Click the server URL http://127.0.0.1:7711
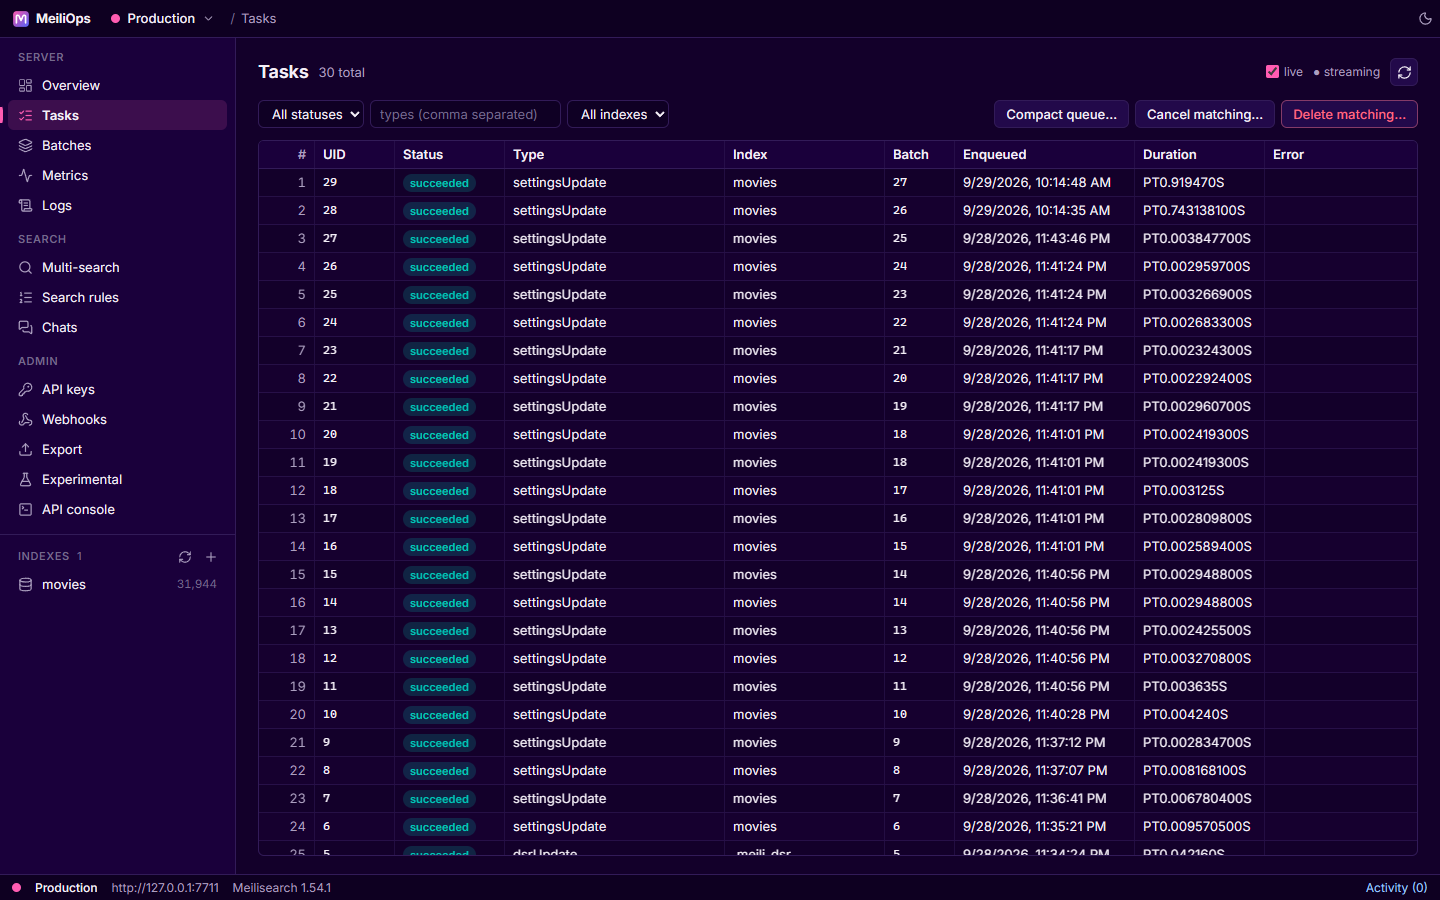The image size is (1440, 900). coord(165,888)
